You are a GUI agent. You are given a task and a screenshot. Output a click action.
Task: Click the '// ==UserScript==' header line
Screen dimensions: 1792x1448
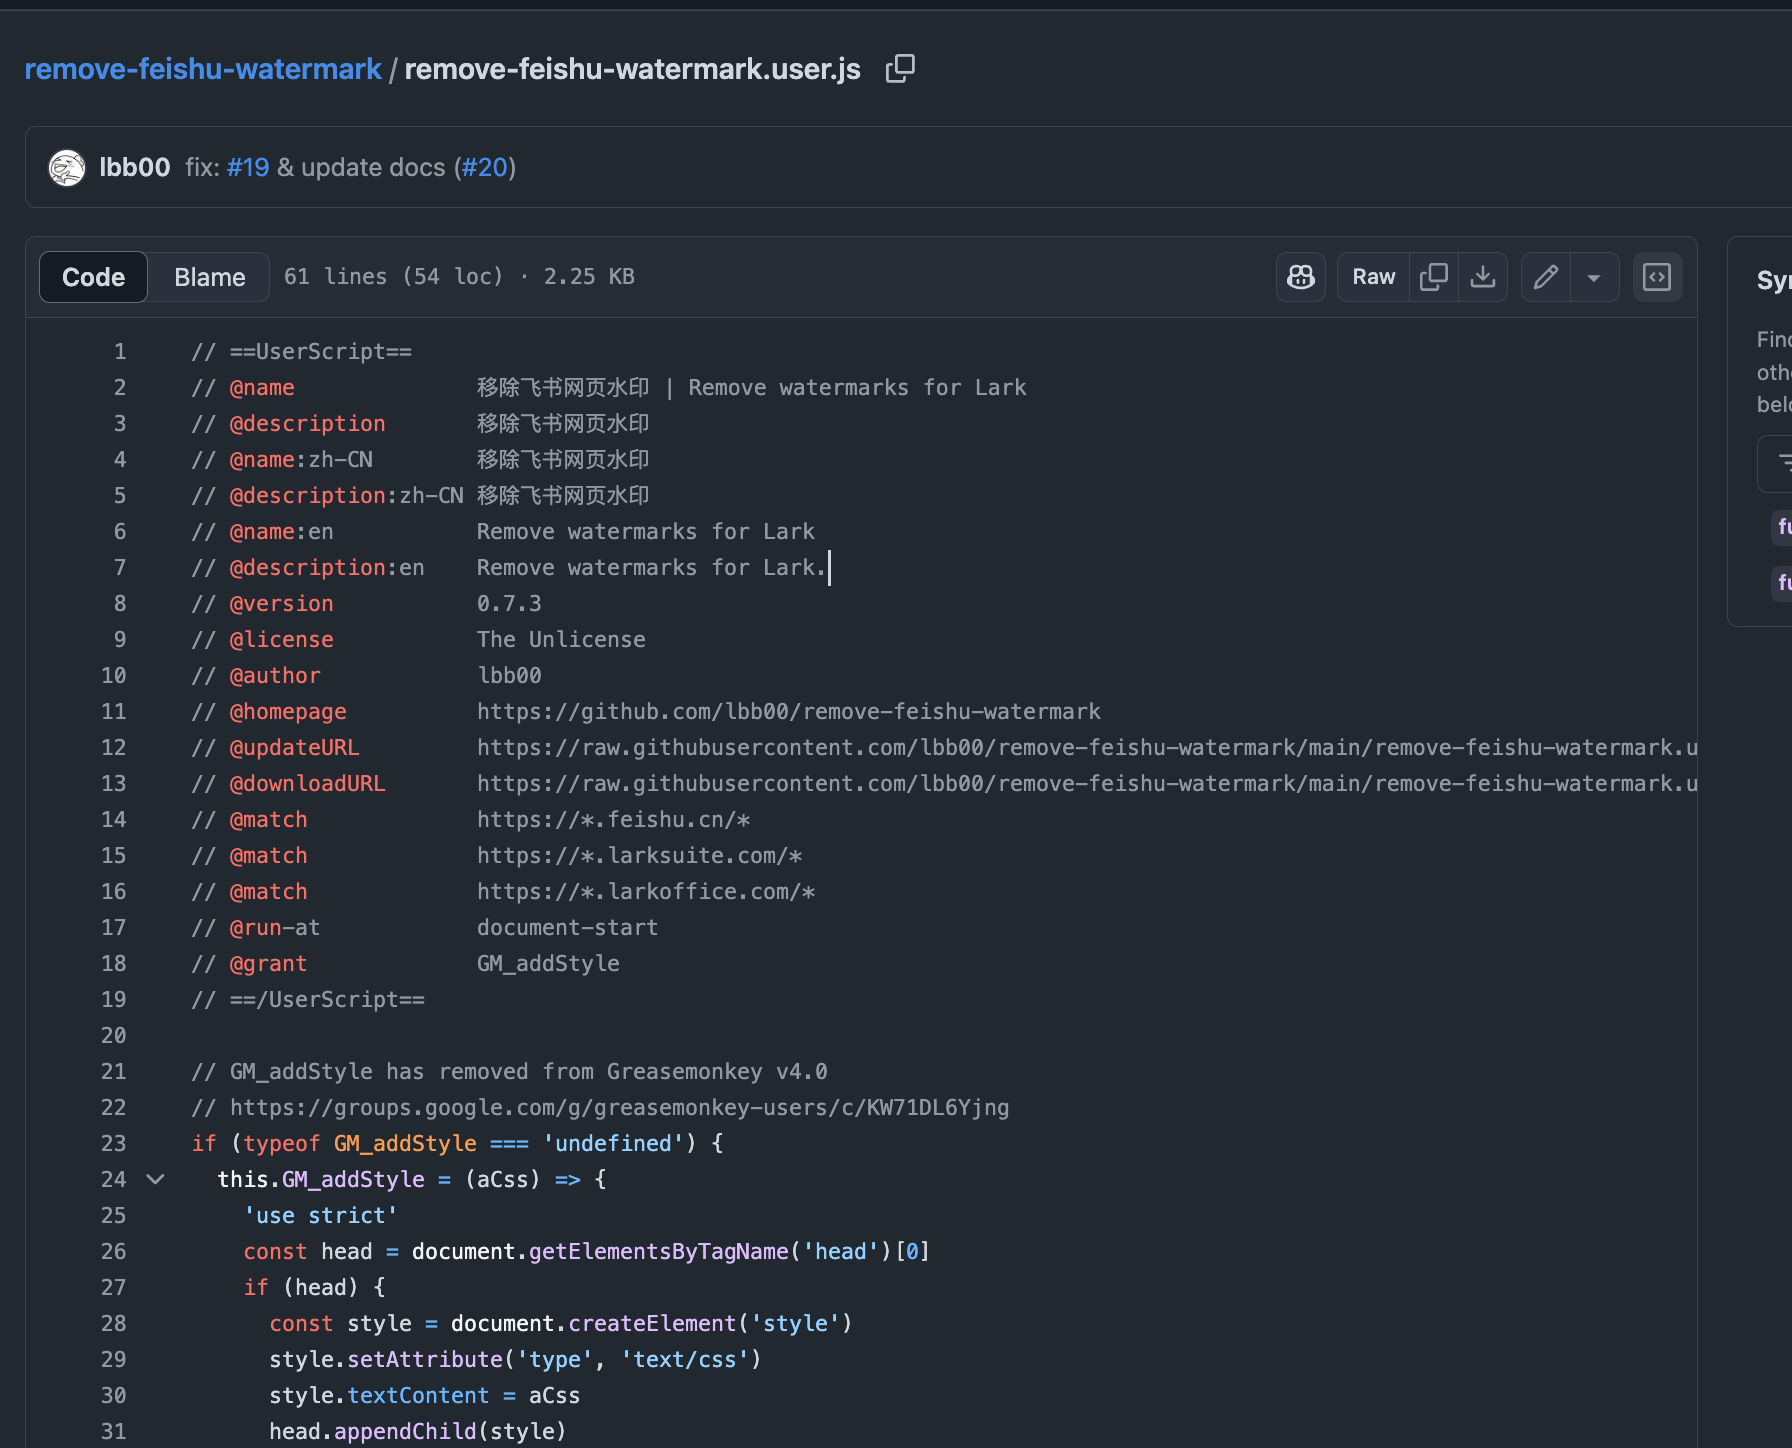301,352
